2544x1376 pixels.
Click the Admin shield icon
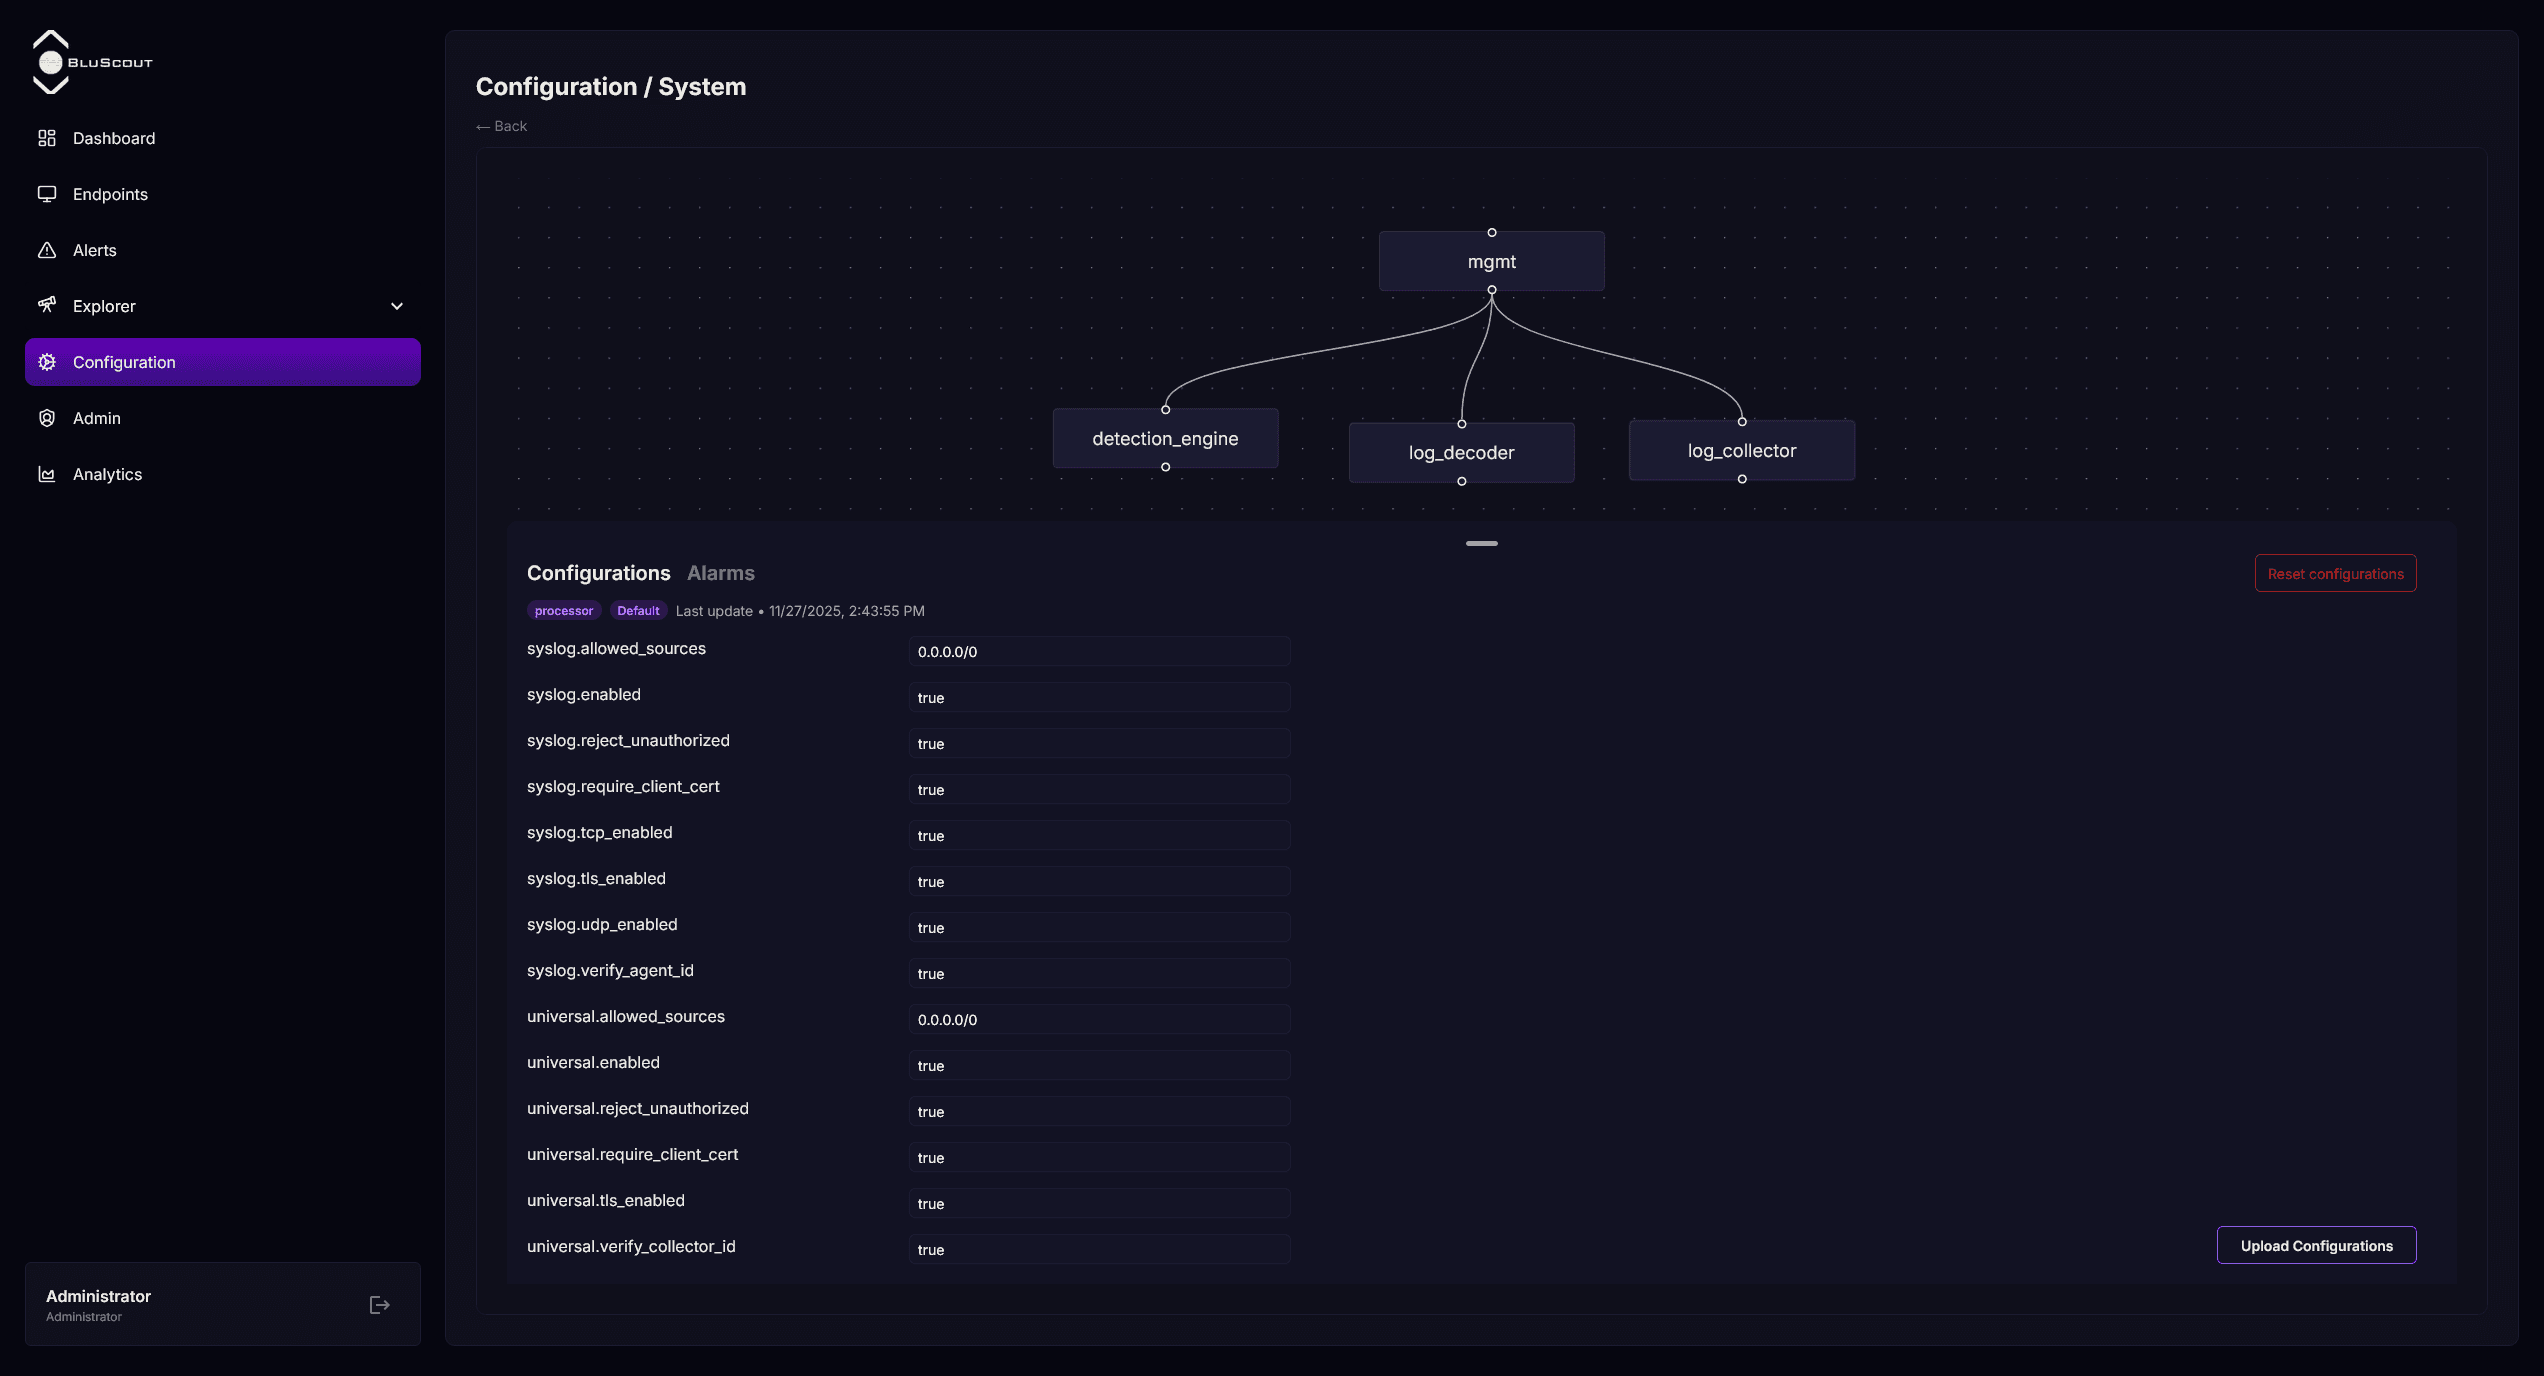point(47,418)
